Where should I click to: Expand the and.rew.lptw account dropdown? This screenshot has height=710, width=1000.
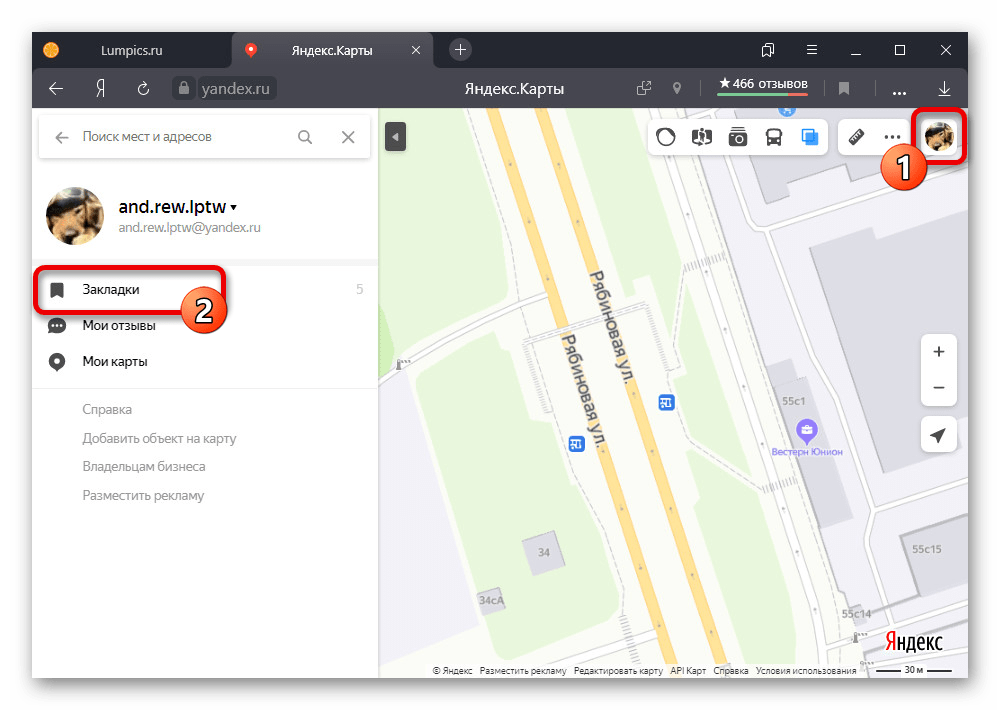tap(177, 207)
